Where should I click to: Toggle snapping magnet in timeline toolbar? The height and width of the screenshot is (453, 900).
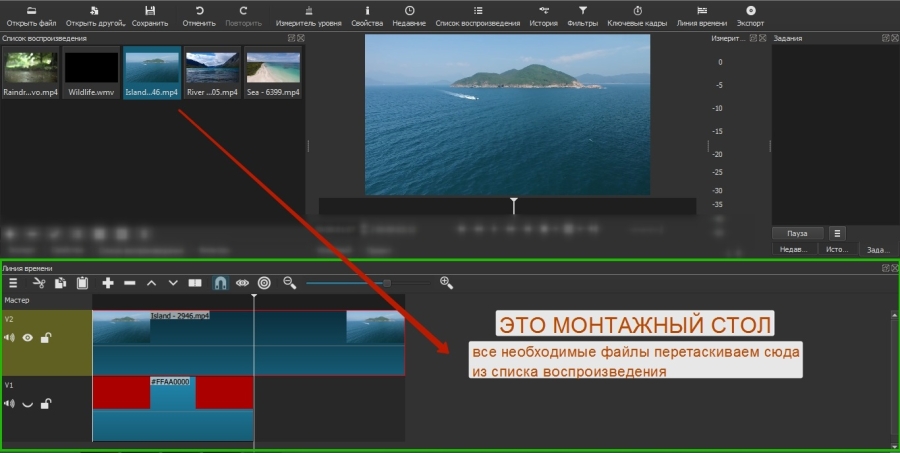pos(220,283)
